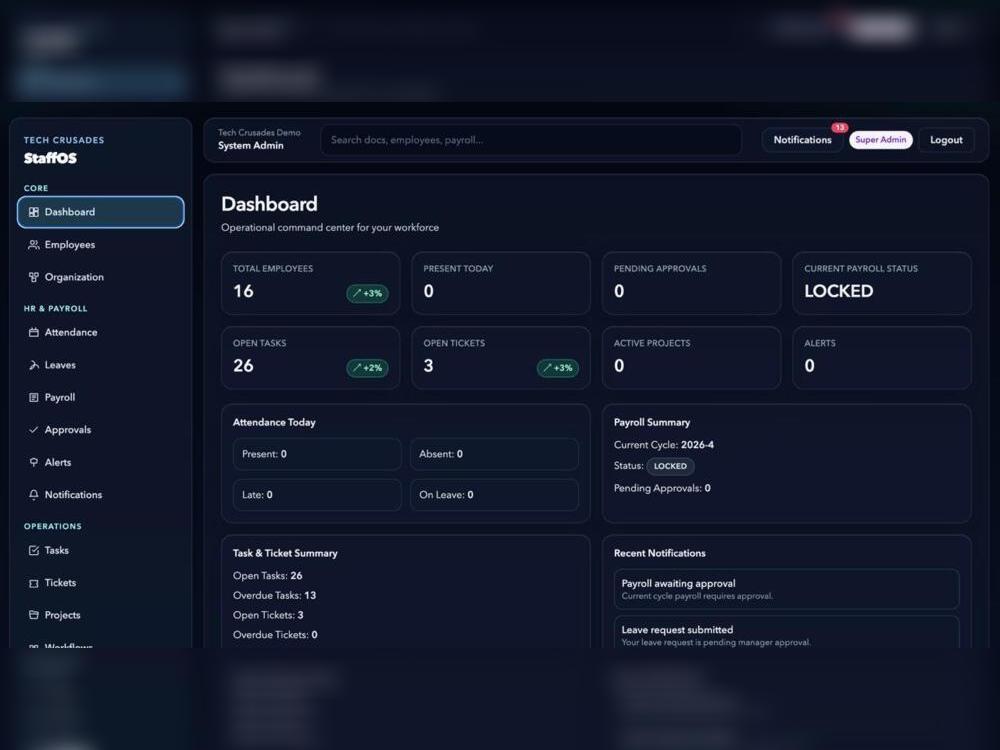Click the Organization hierarchy icon
The width and height of the screenshot is (1000, 750).
(34, 277)
